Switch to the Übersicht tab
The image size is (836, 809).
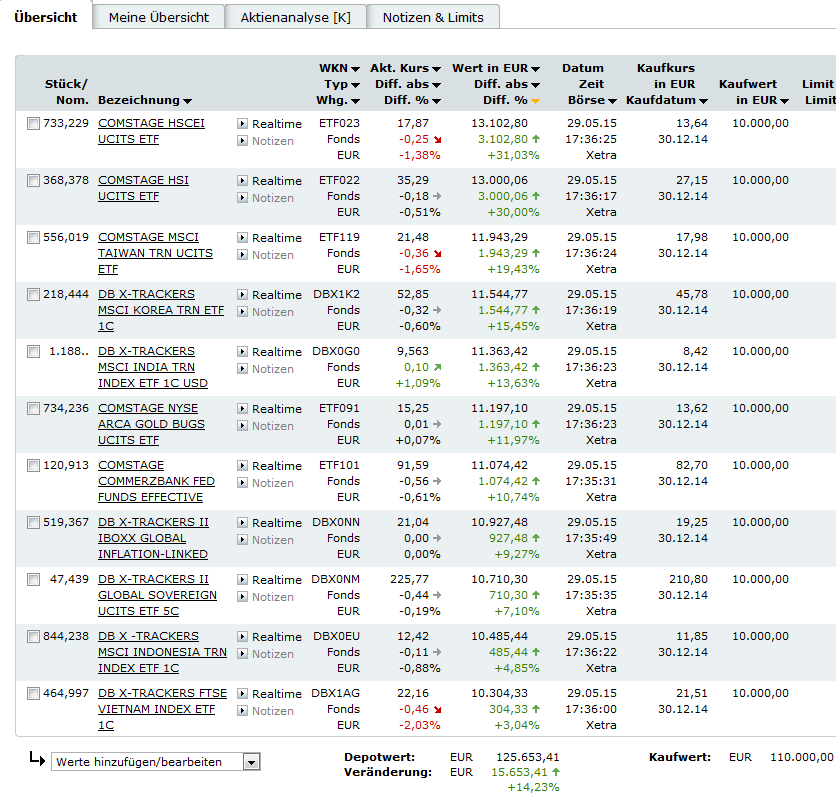coord(46,18)
